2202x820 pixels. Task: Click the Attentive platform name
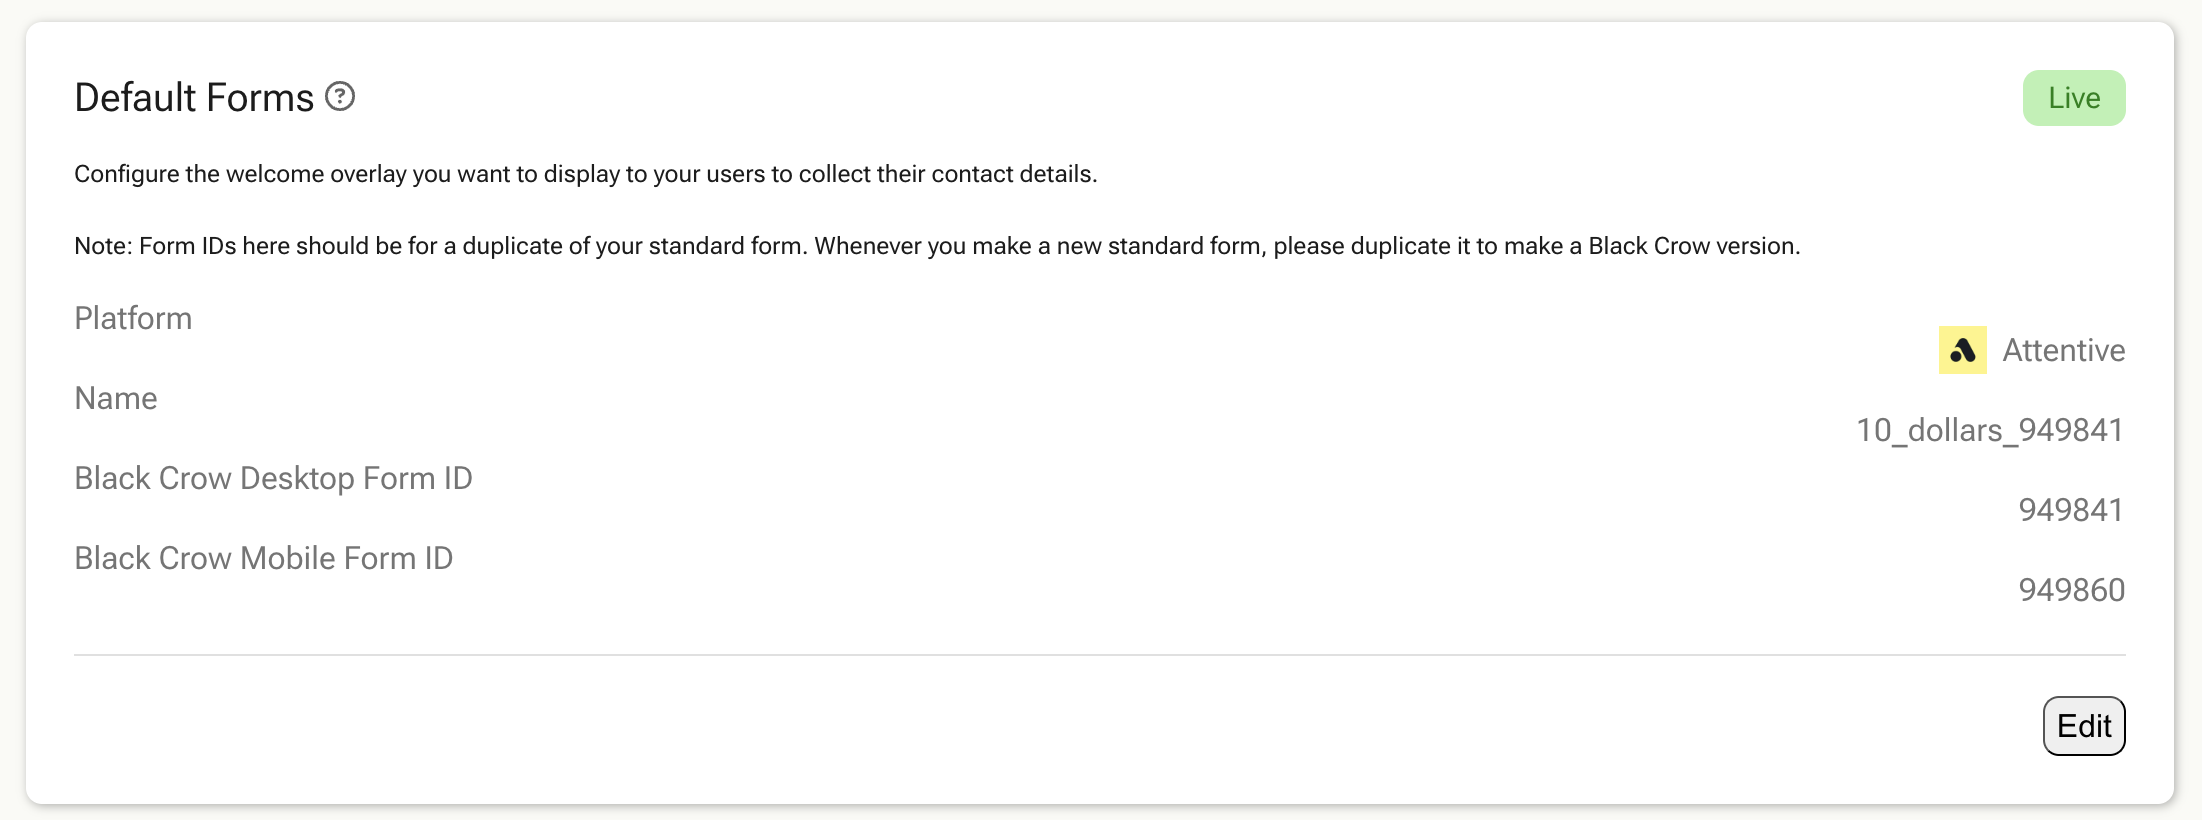pyautogui.click(x=2064, y=350)
